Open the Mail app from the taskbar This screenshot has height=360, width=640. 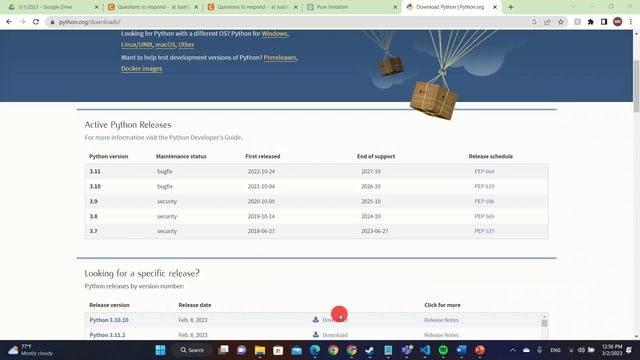pos(297,350)
